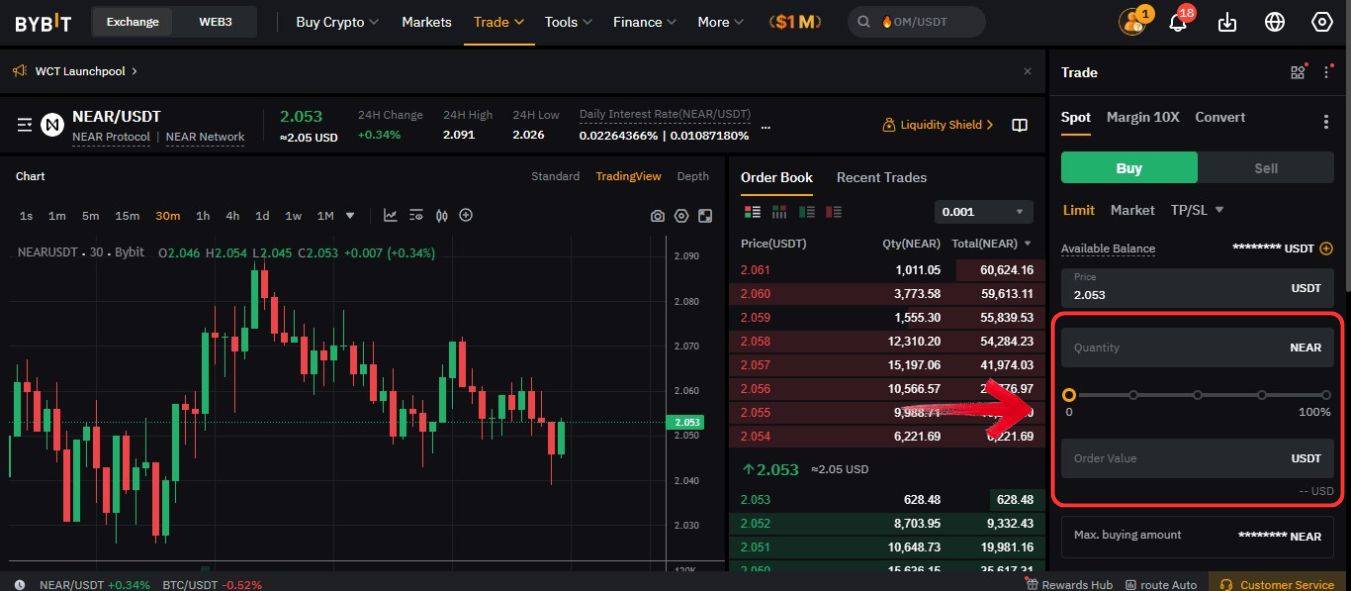Switch to the Margin 10X tab
1351x591 pixels.
coord(1143,118)
